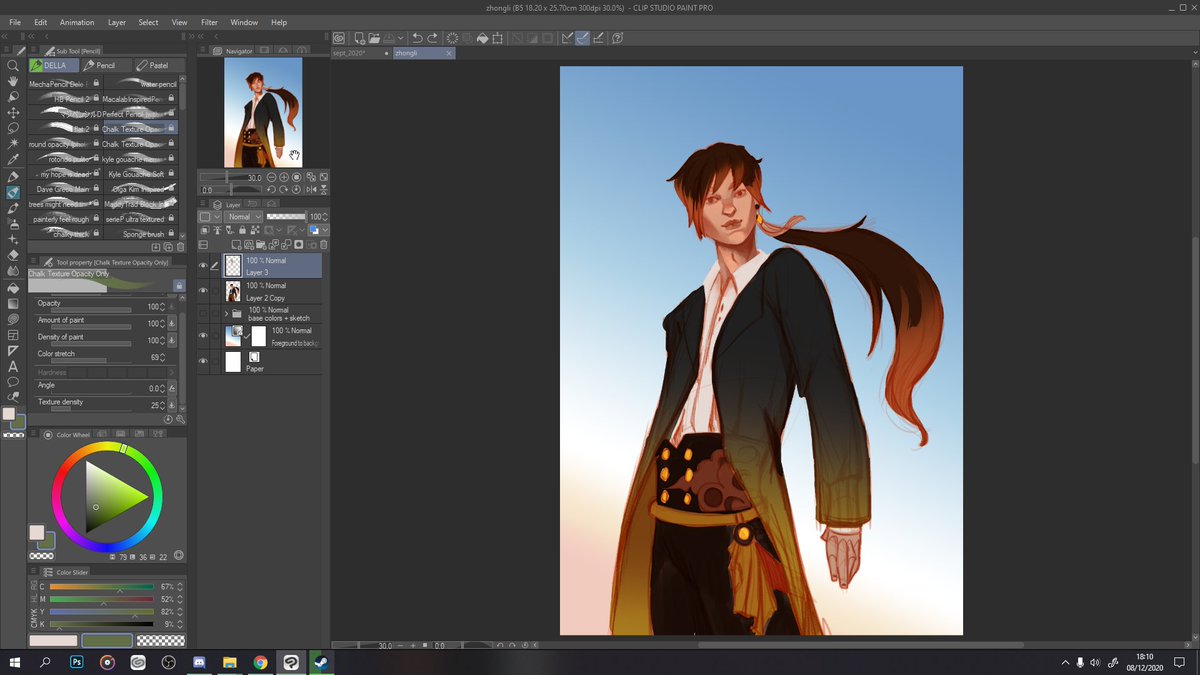
Task: Select the Lasso selection tool
Action: click(x=13, y=128)
